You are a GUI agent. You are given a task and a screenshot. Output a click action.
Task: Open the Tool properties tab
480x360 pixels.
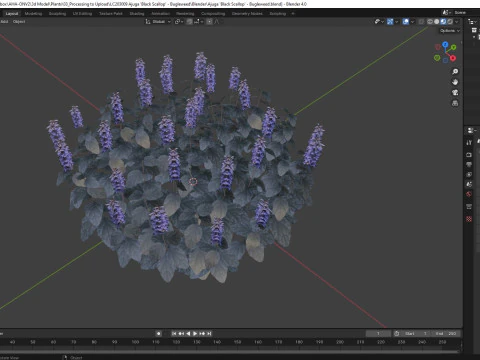pyautogui.click(x=469, y=143)
